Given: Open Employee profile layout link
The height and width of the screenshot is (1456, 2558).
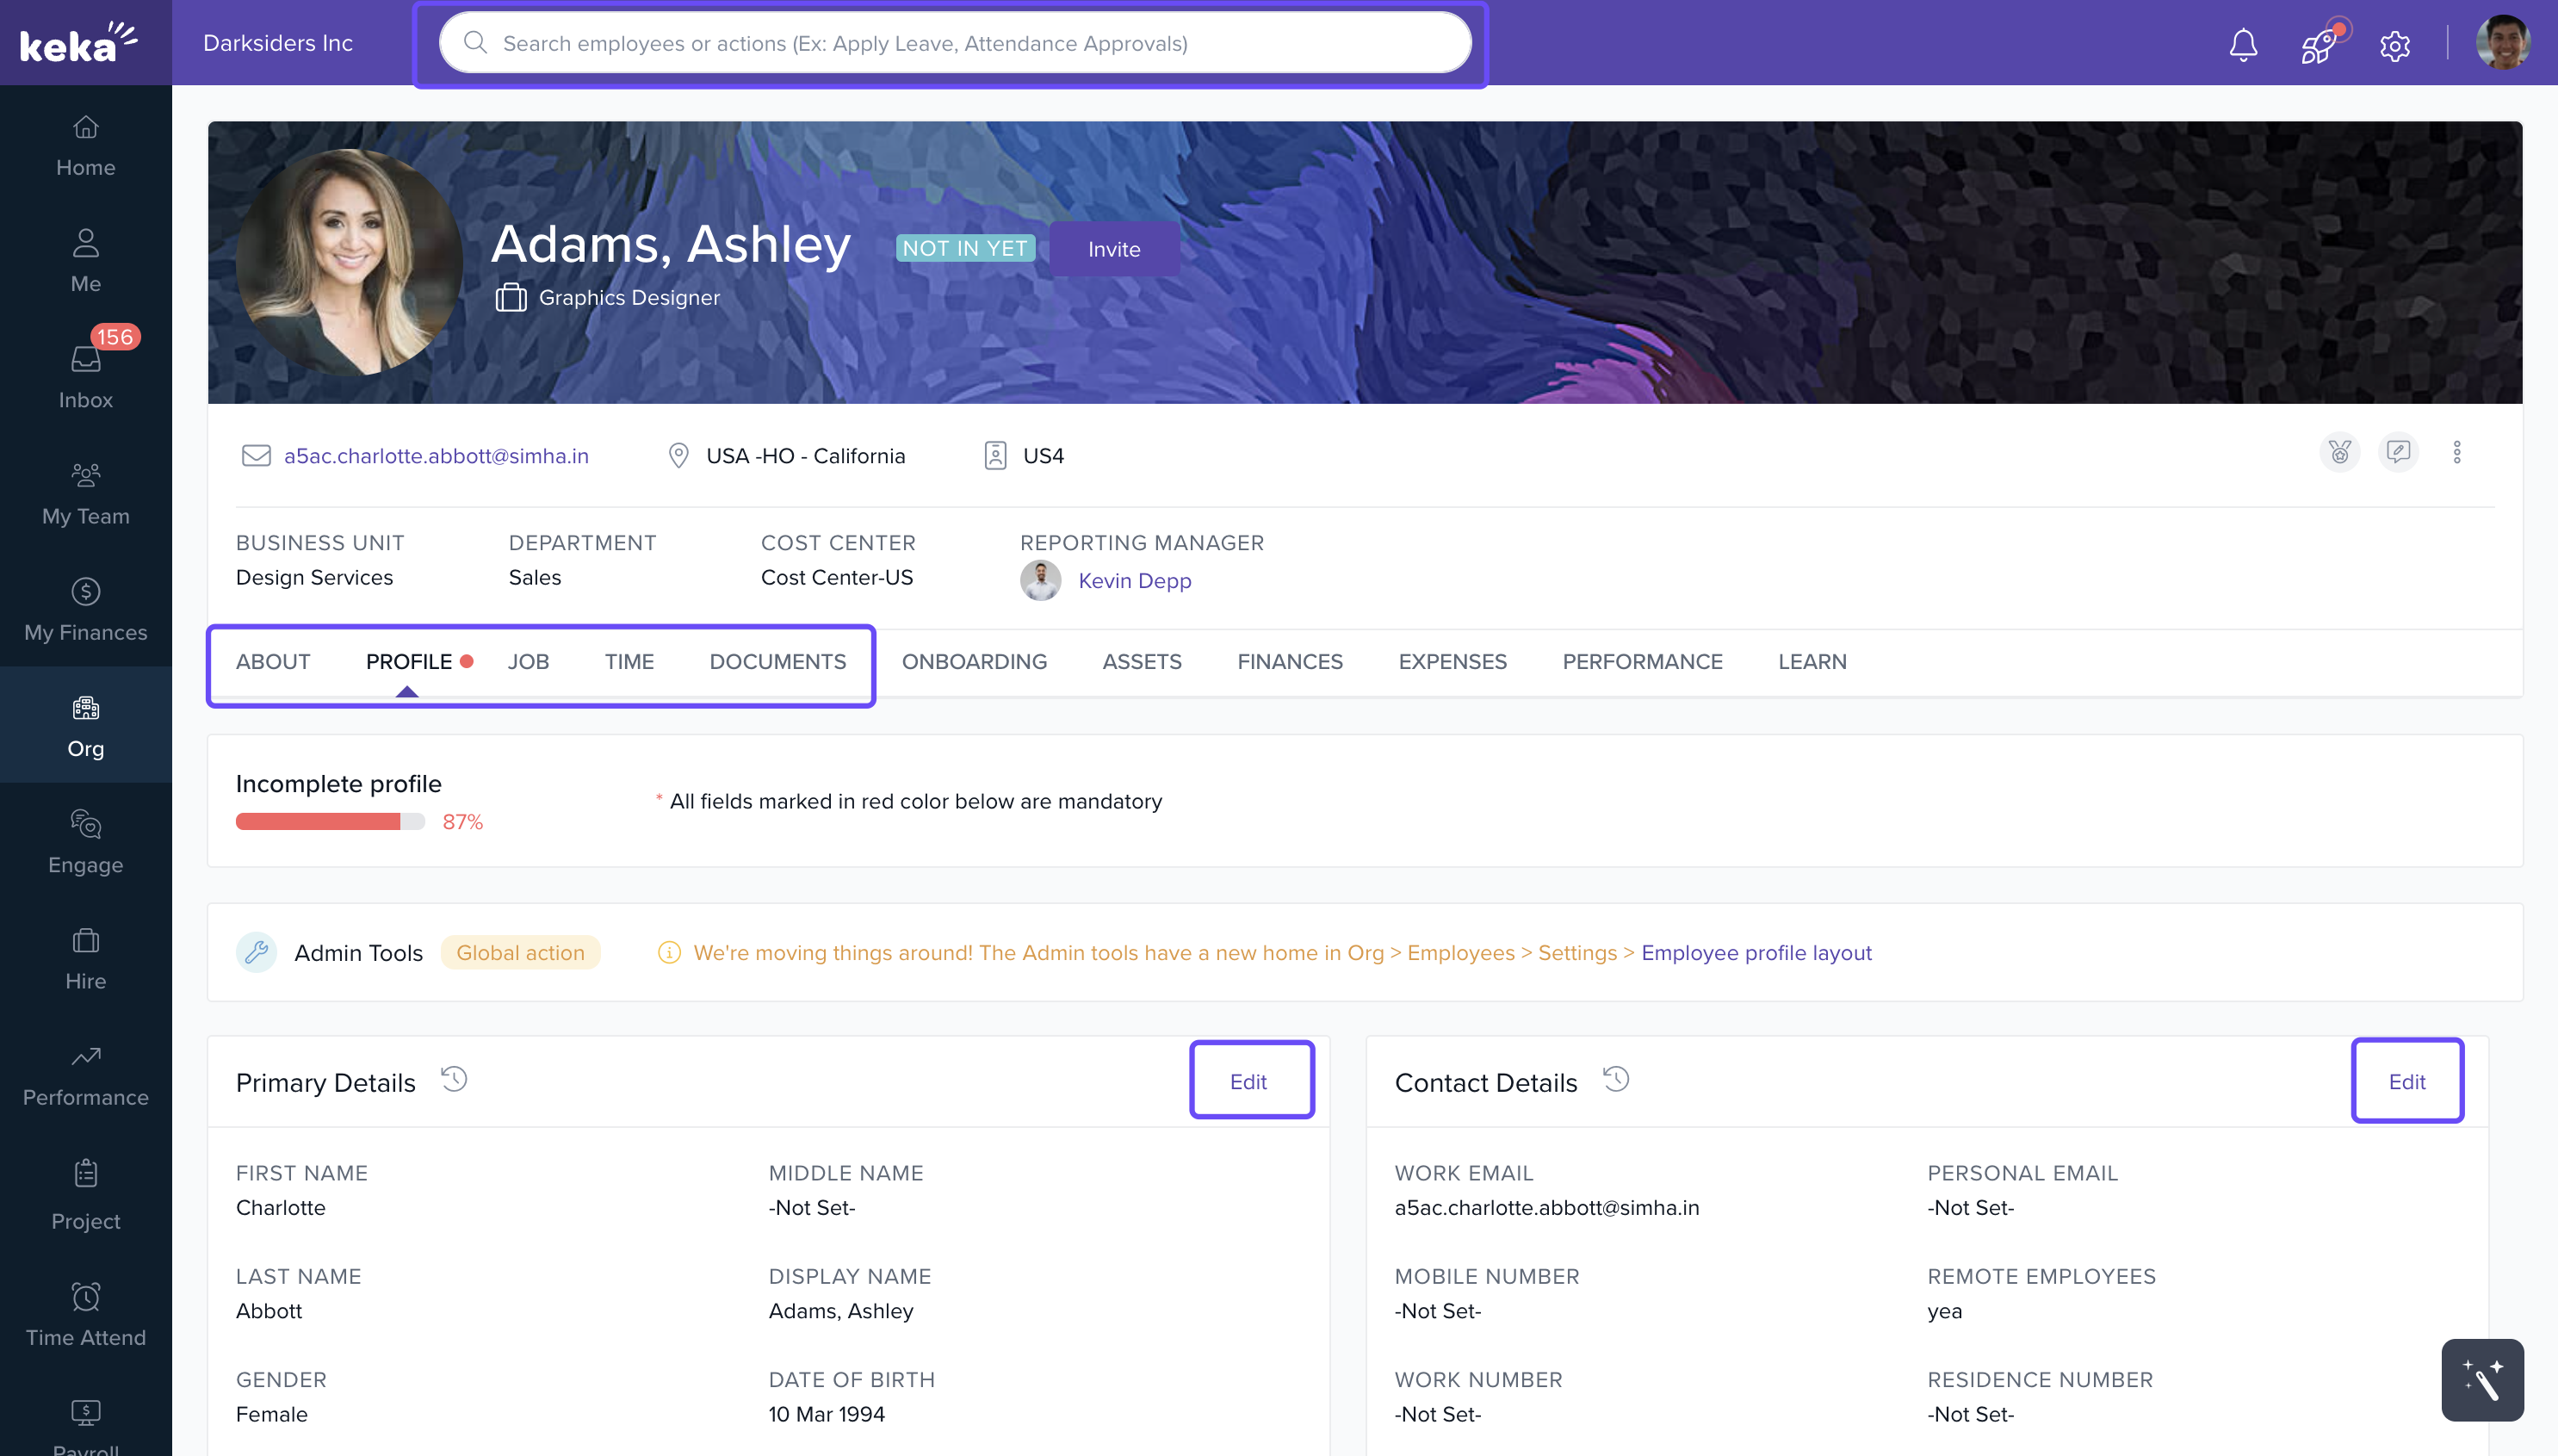Looking at the screenshot, I should tap(1756, 952).
